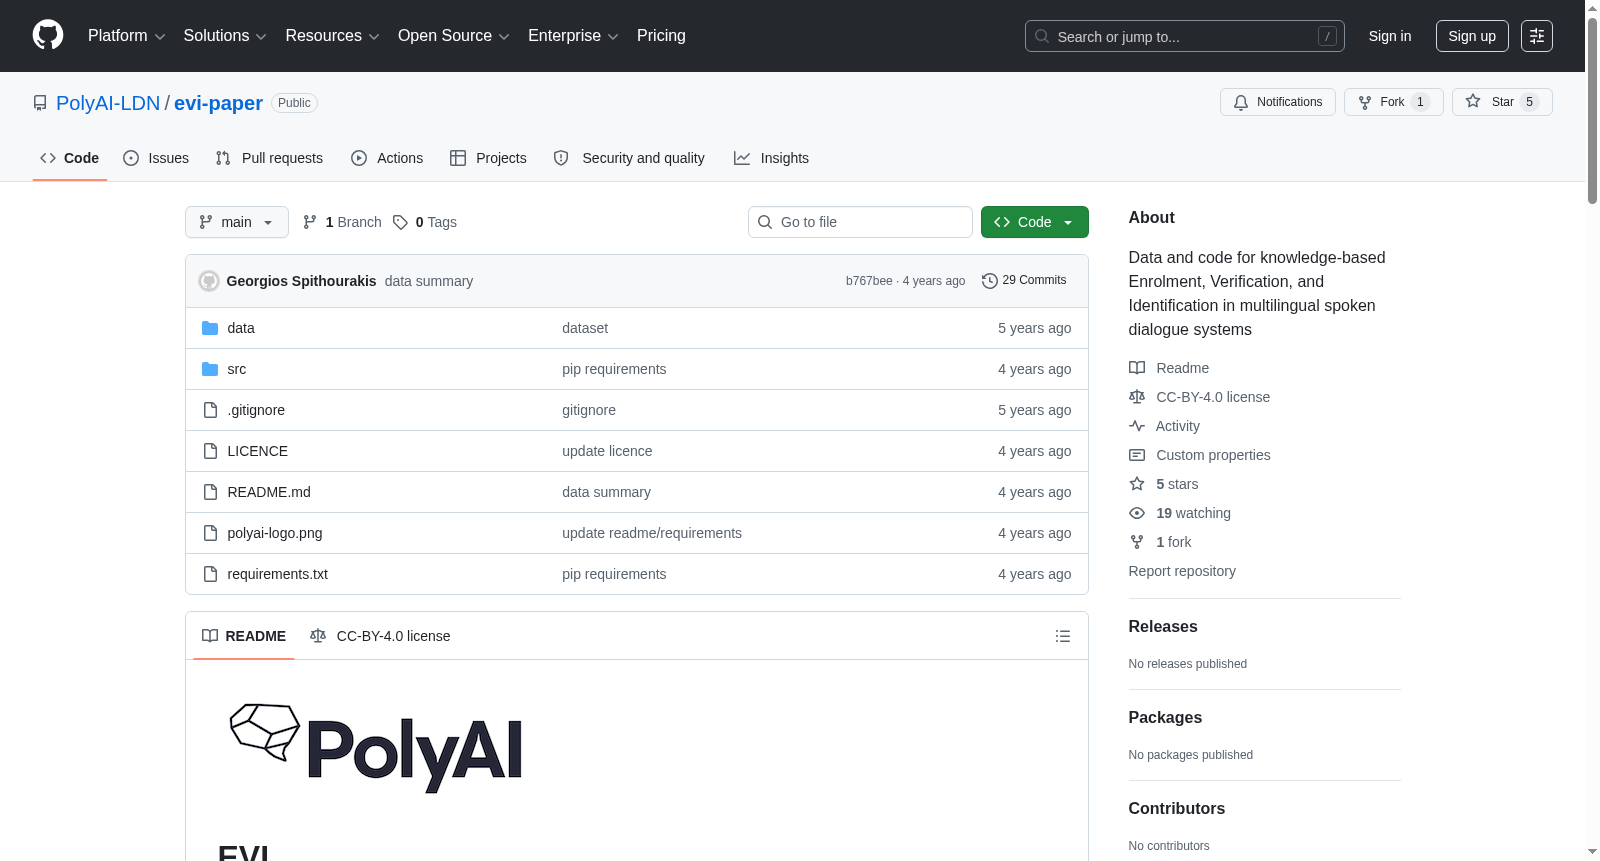Click the Sign up button
The image size is (1600, 861).
point(1472,36)
